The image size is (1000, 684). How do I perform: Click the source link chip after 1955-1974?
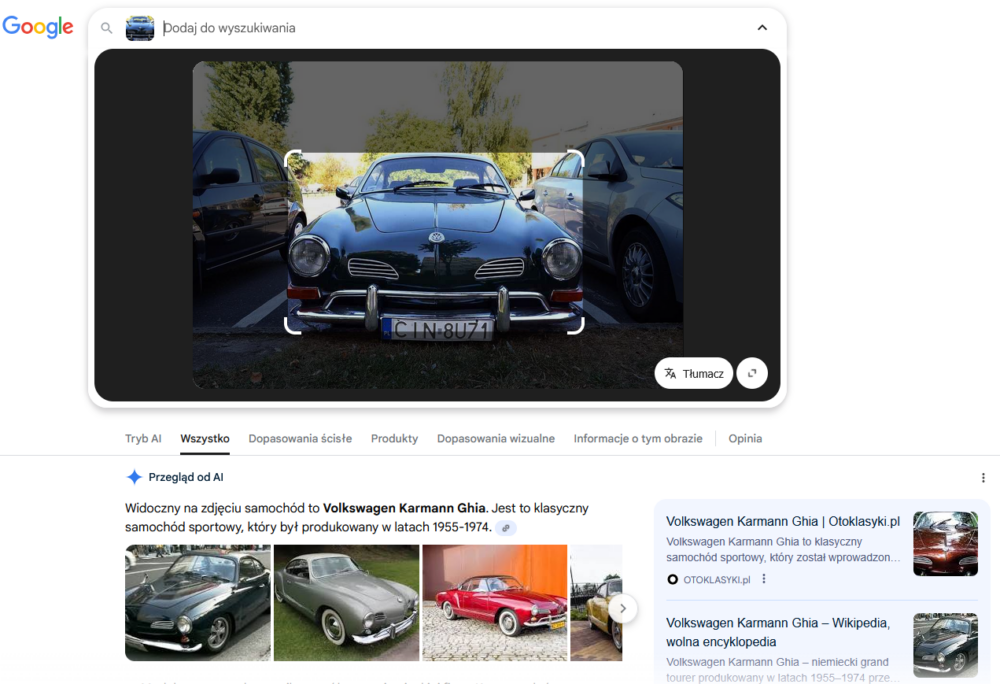507,528
